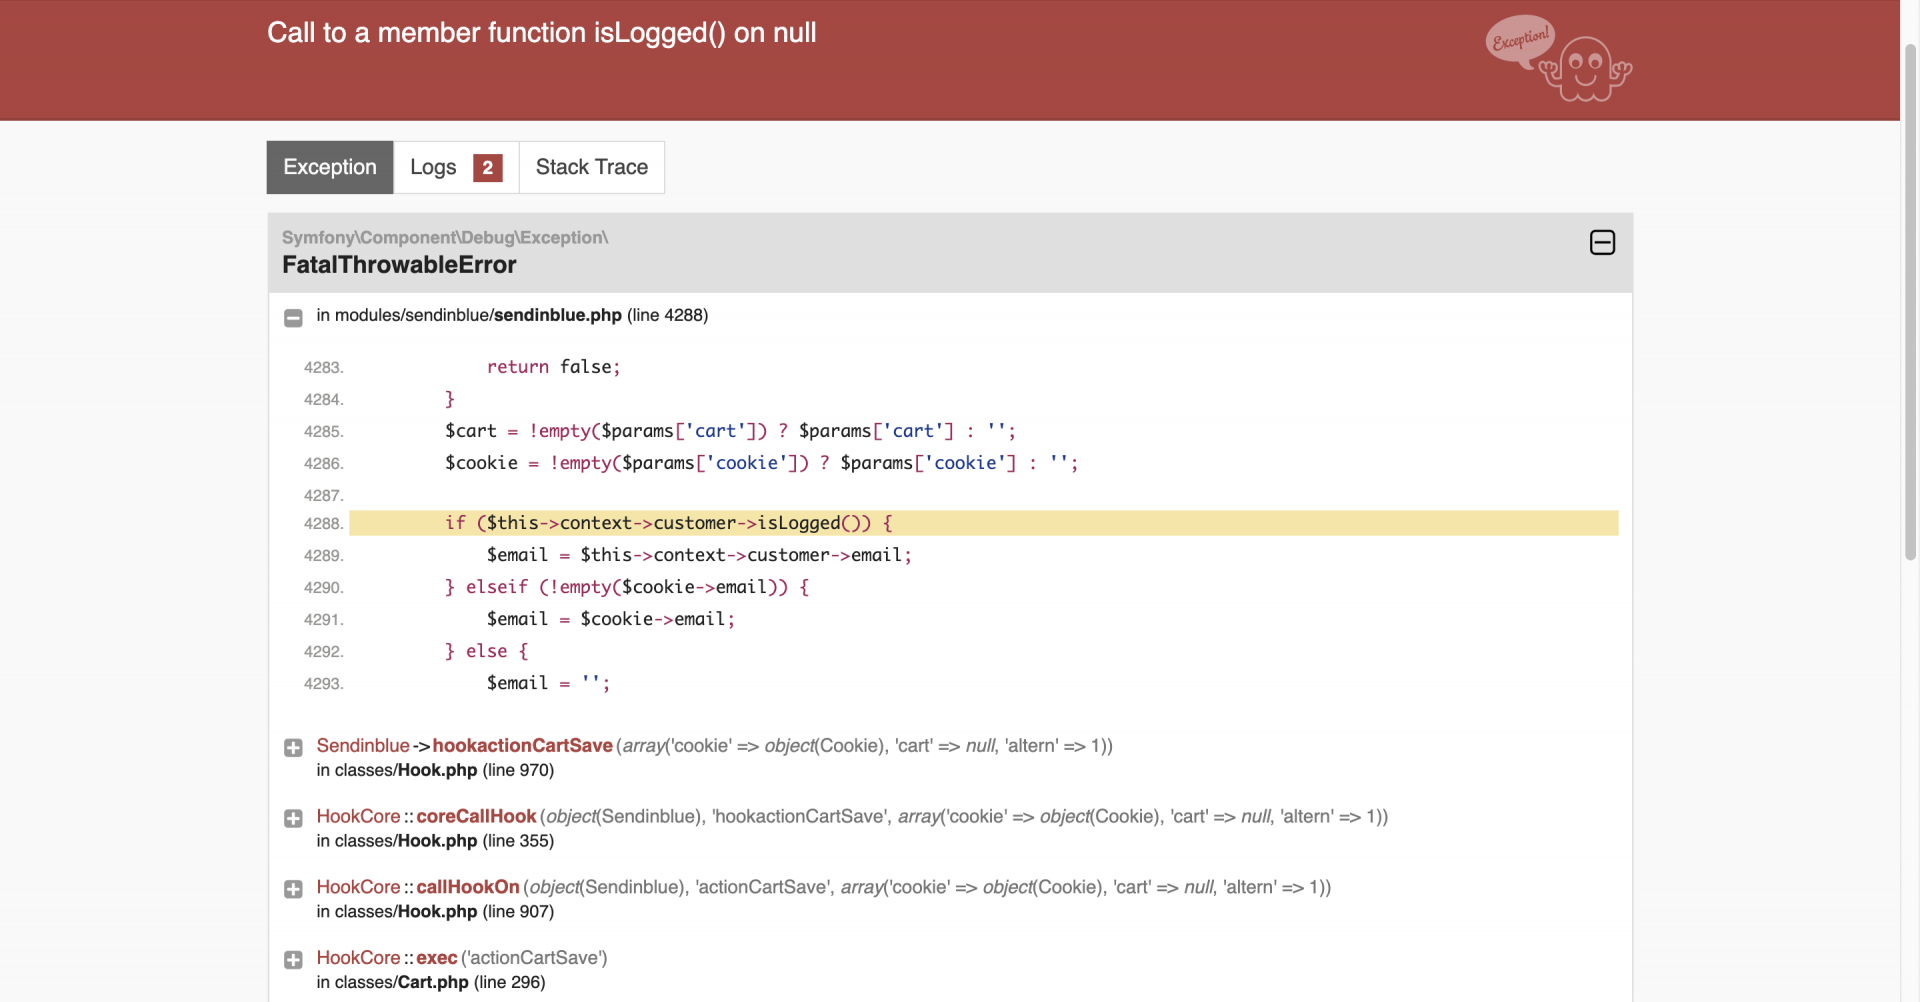1920x1002 pixels.
Task: Click the 'in classes/Hook.php (line 907)' text
Action: point(435,912)
